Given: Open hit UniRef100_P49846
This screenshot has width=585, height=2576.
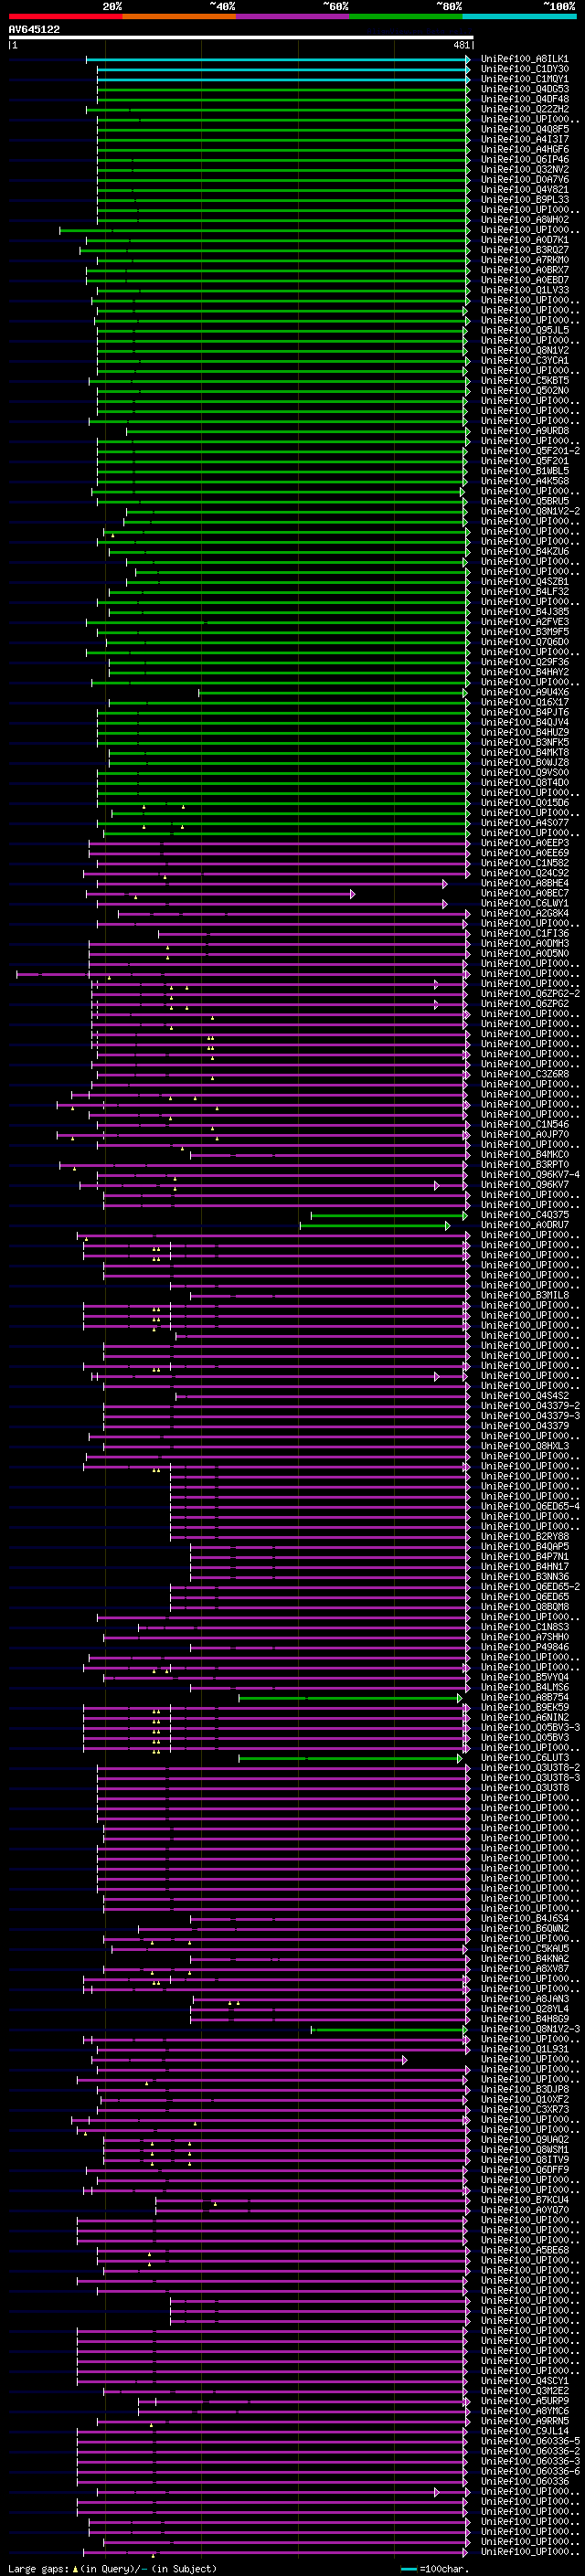Looking at the screenshot, I should point(524,1647).
